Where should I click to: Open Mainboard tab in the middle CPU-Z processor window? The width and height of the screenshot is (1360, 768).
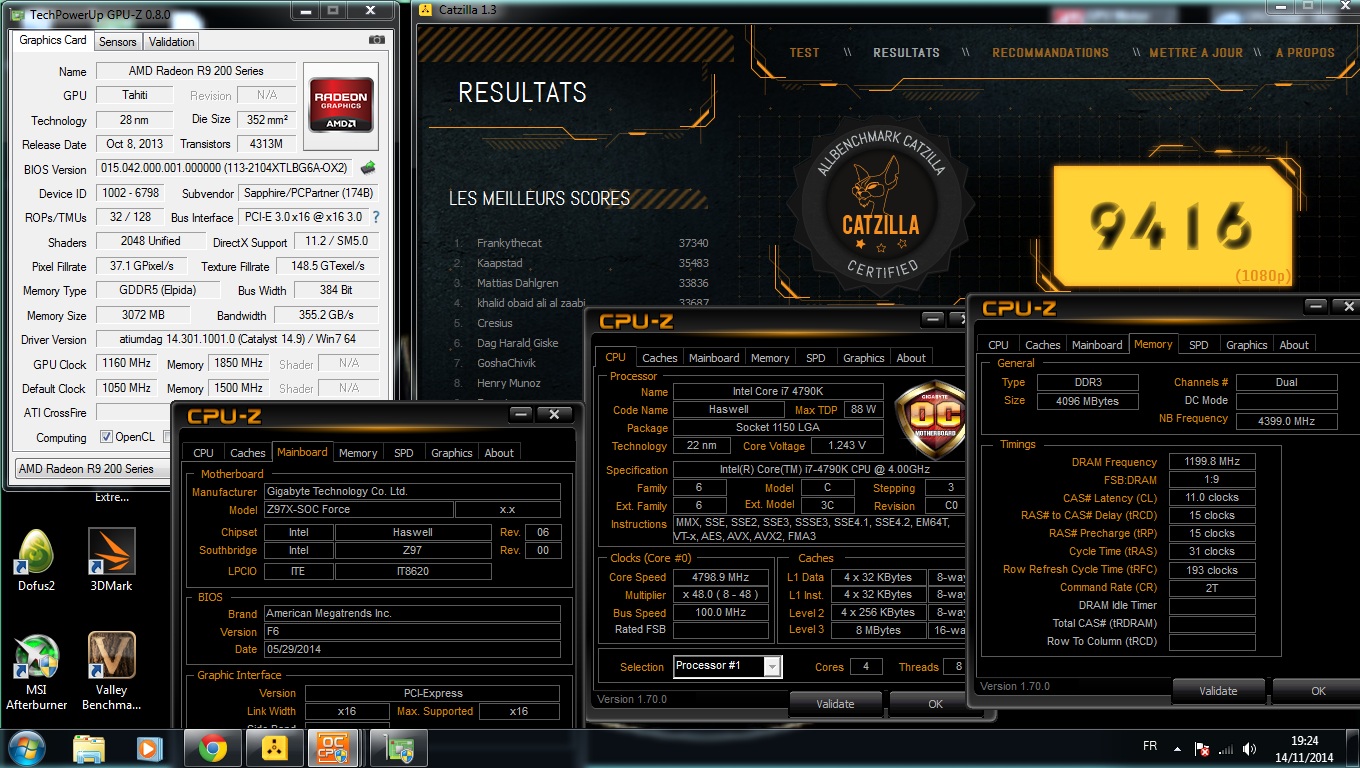tap(714, 358)
